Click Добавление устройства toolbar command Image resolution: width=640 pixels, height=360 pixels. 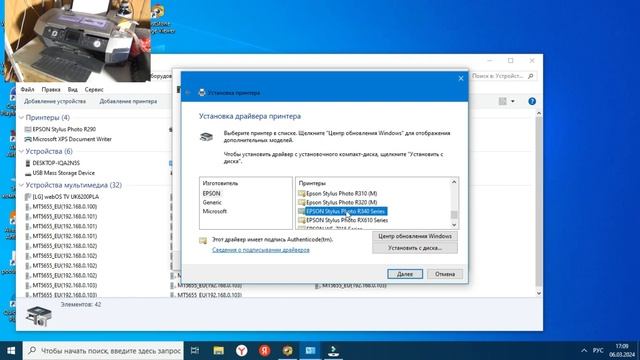pos(55,101)
